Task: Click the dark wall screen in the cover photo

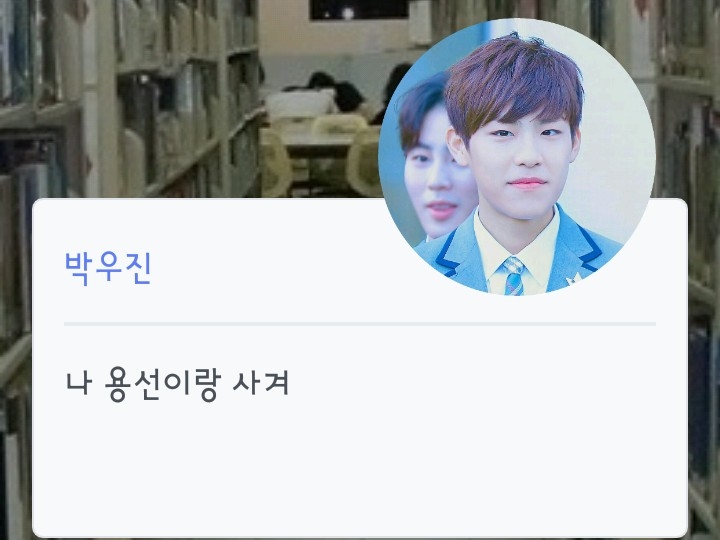Action: [359, 10]
